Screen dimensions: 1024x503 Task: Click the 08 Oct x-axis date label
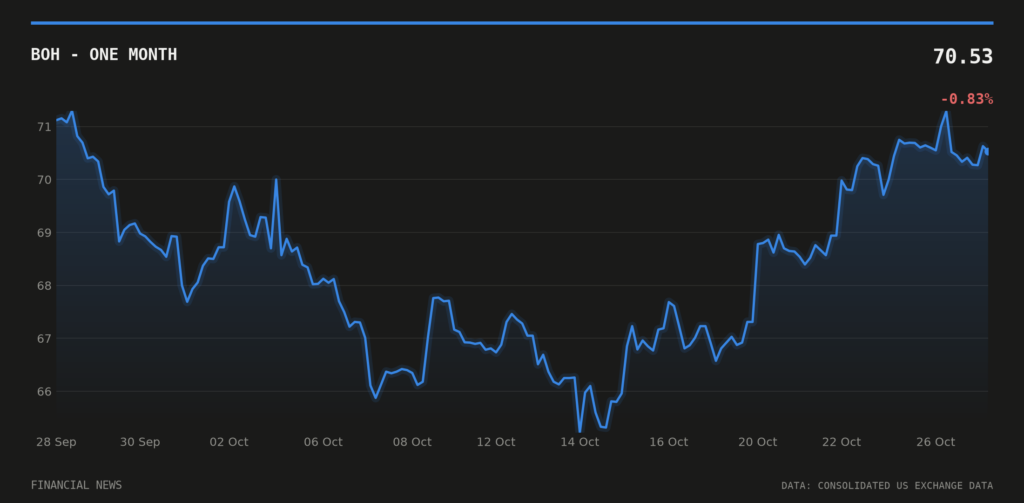tap(412, 442)
